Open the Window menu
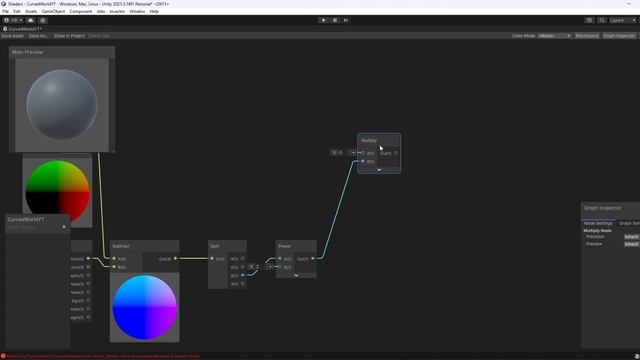The height and width of the screenshot is (360, 640). [x=137, y=11]
